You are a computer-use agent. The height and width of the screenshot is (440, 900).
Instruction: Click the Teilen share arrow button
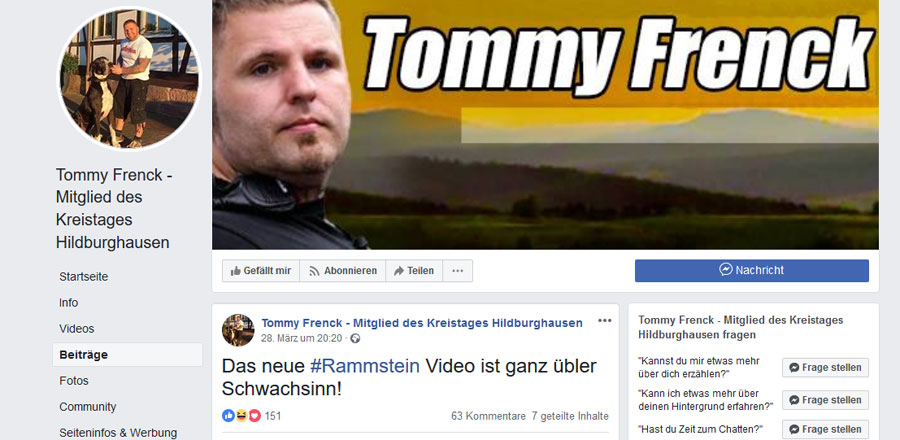(x=414, y=271)
